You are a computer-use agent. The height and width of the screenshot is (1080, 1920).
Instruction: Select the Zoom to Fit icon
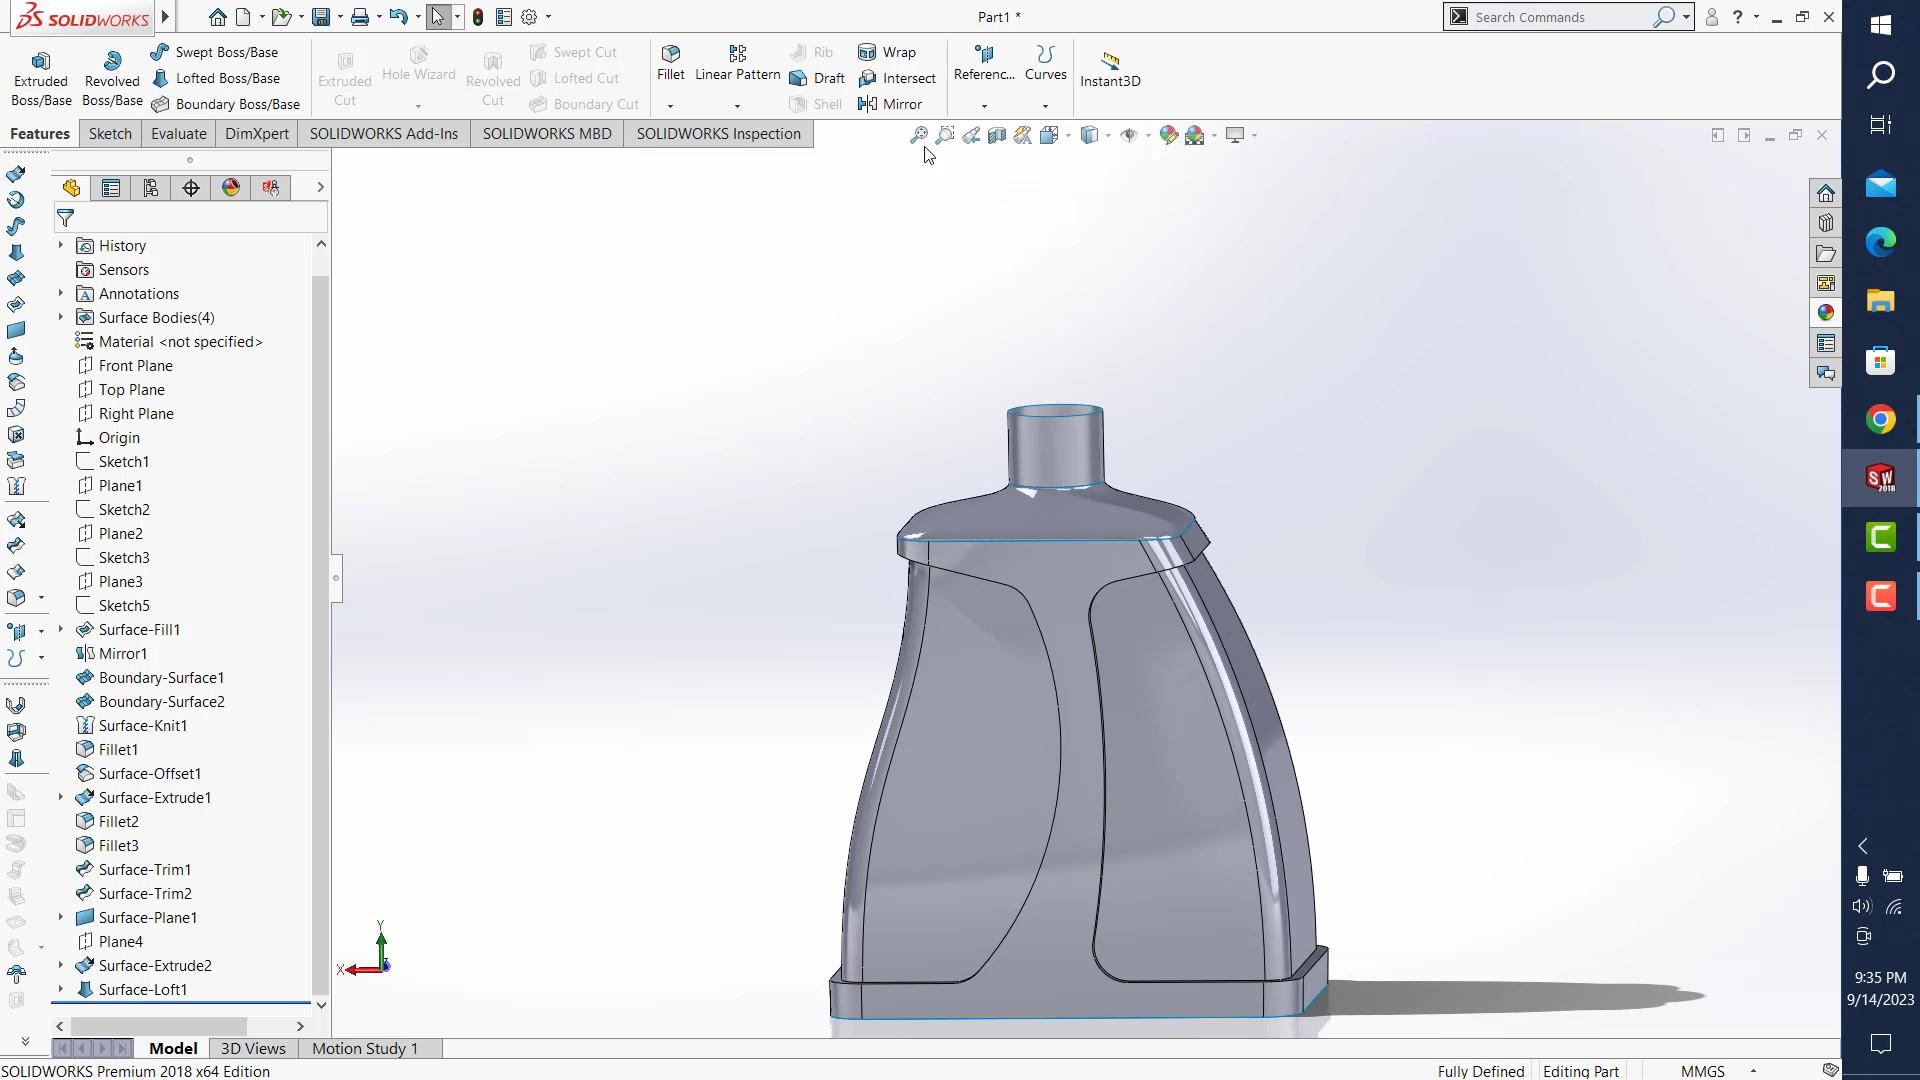(x=919, y=134)
